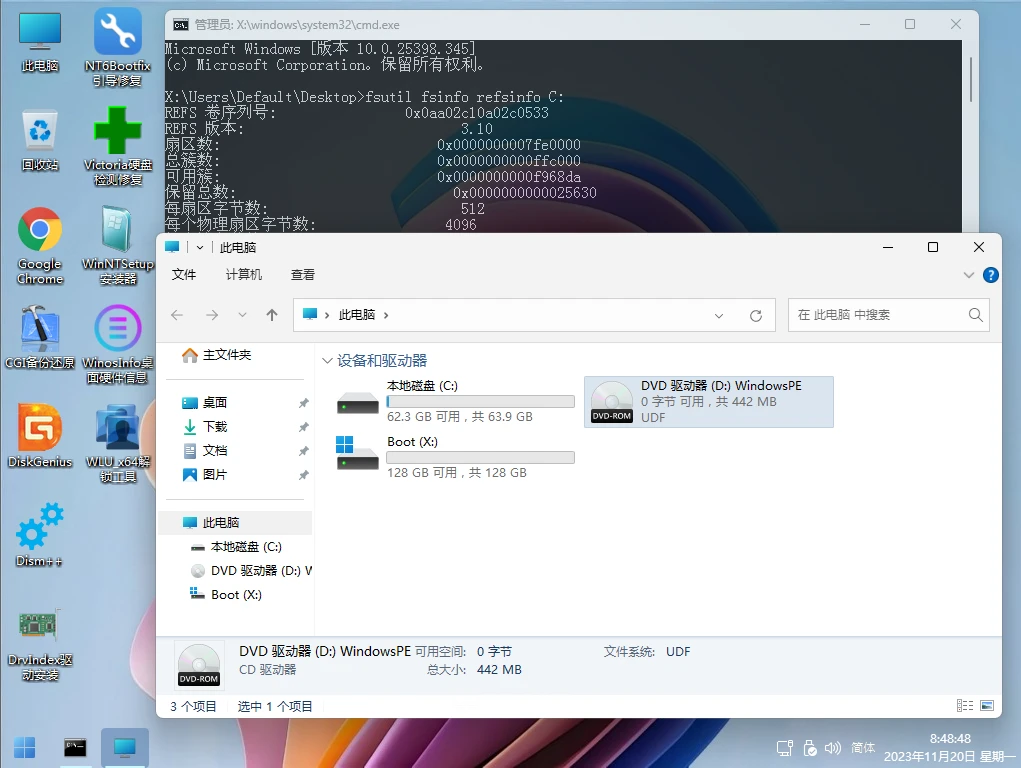The image size is (1021, 768).
Task: Launch Victoria硬盘检测修复 desktop icon
Action: tap(117, 146)
